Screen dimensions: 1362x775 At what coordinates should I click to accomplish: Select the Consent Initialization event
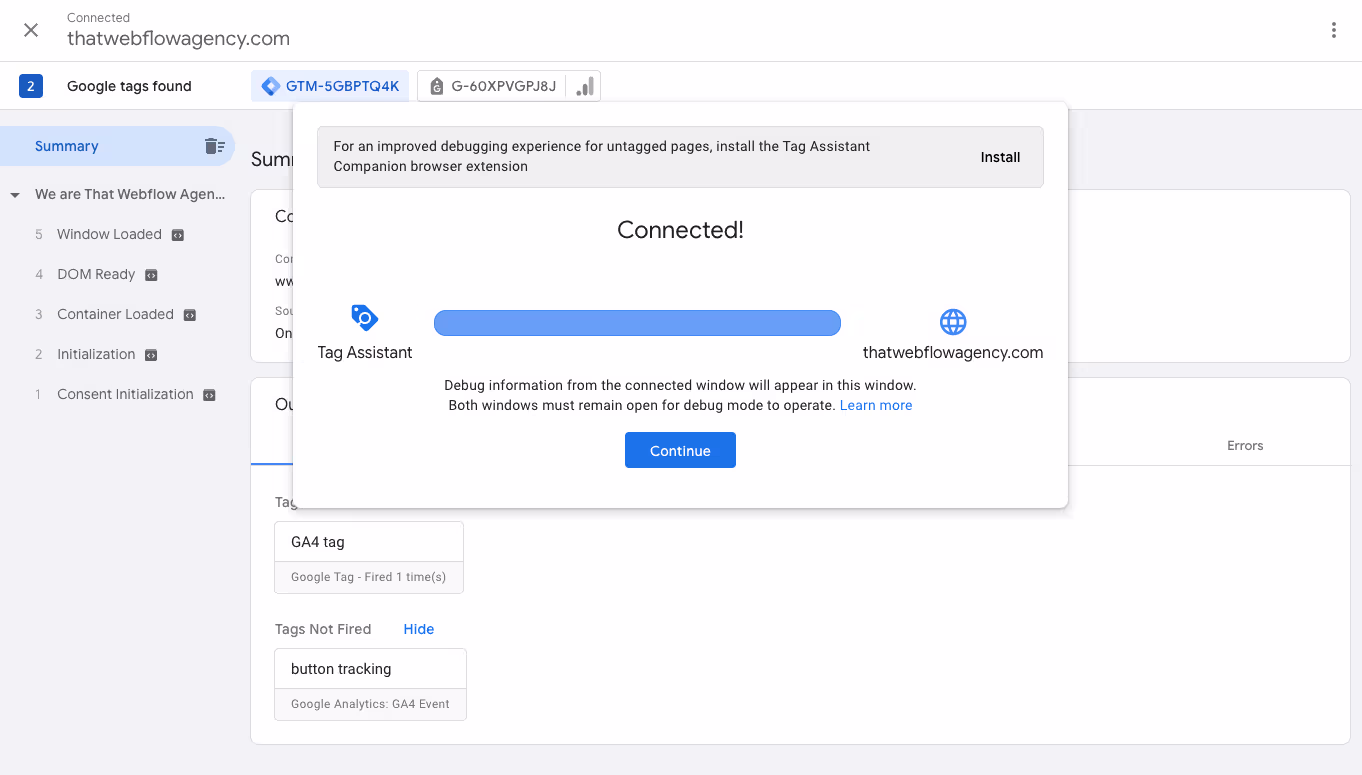125,394
